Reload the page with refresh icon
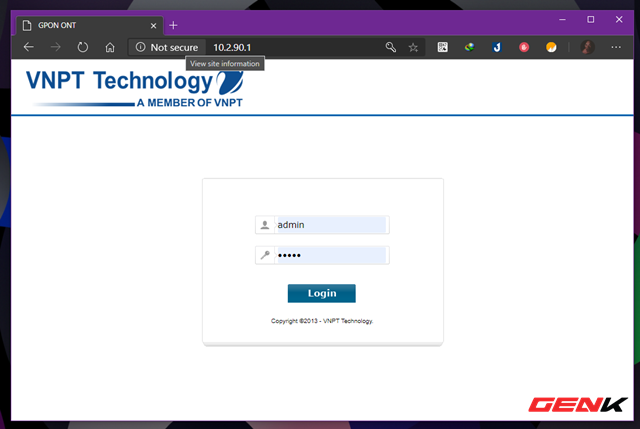The width and height of the screenshot is (640, 429). (x=82, y=47)
